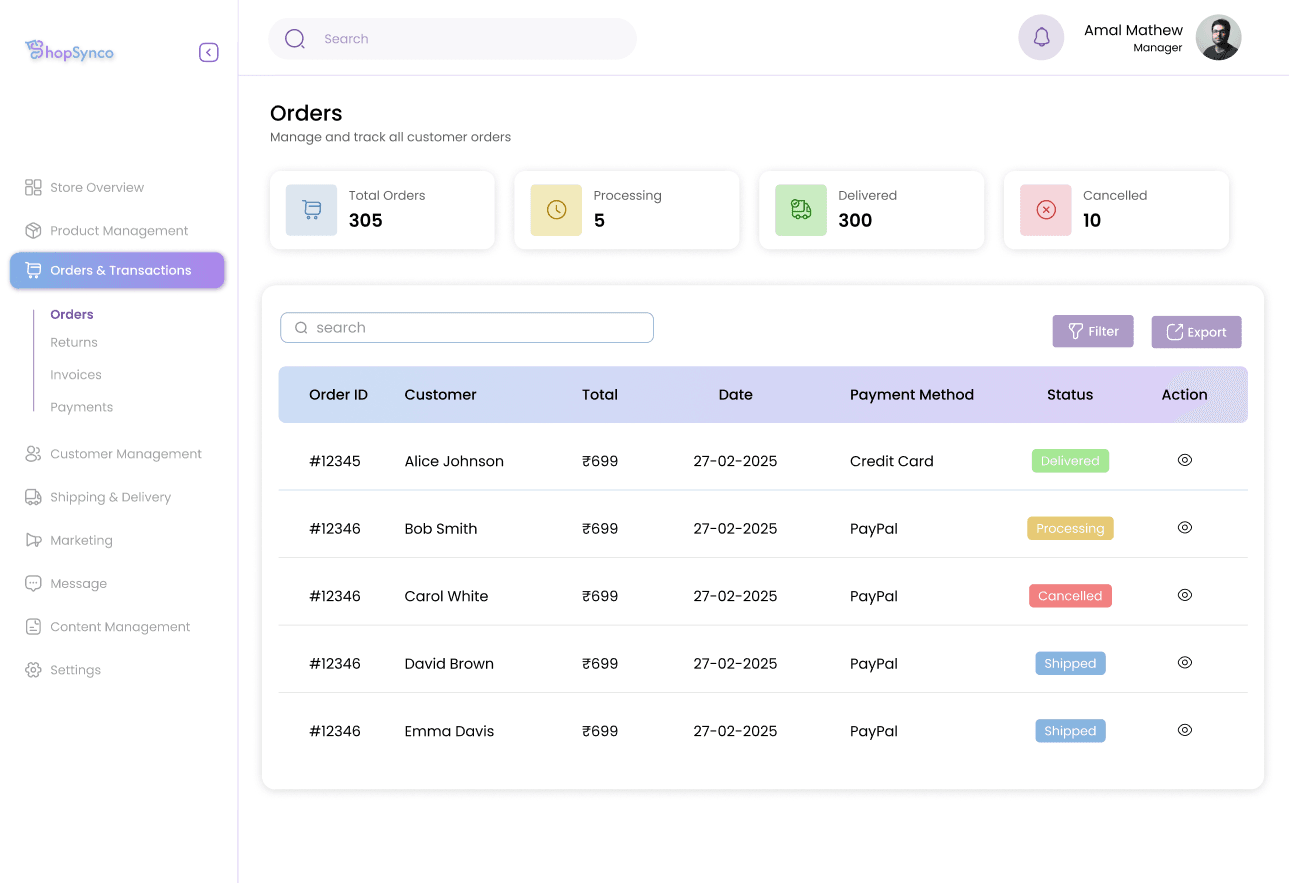Click the Message chat bubble icon
This screenshot has width=1289, height=883.
point(33,583)
